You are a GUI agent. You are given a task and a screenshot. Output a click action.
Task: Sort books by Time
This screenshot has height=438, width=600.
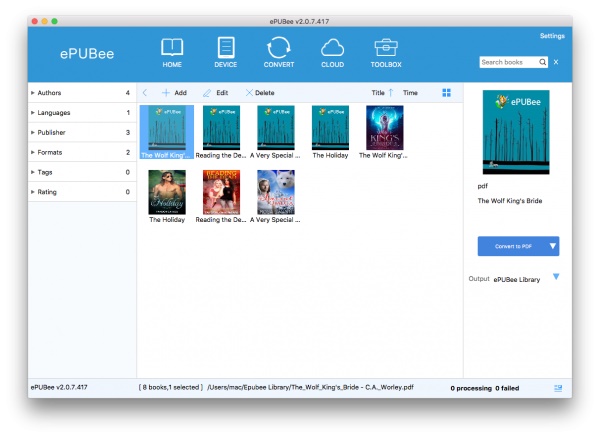click(x=410, y=93)
